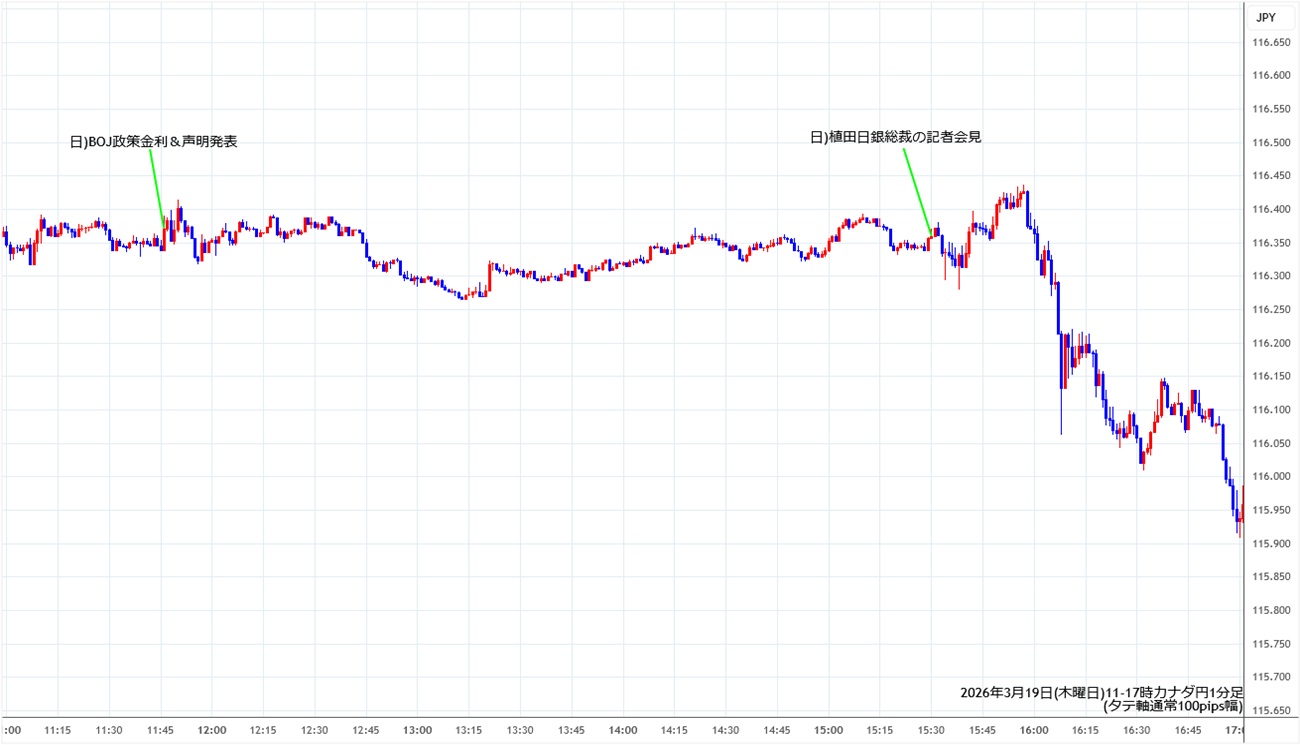The height and width of the screenshot is (745, 1300).
Task: Select the 15:00 time axis marker
Action: 828,730
